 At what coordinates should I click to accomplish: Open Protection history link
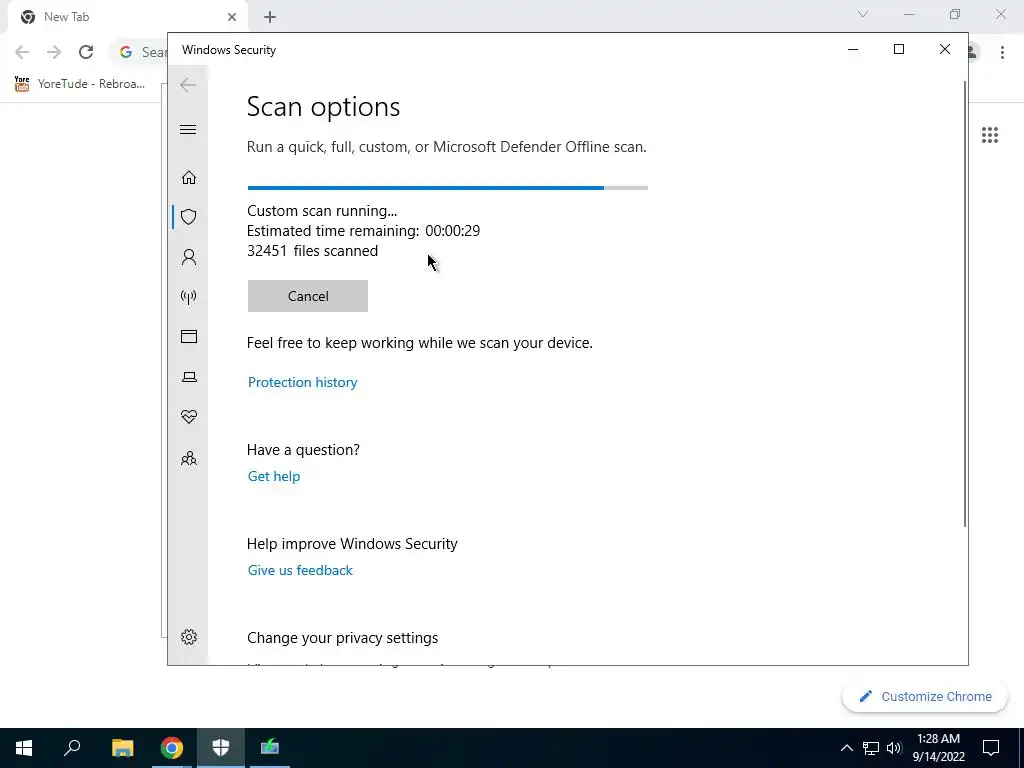pos(302,382)
